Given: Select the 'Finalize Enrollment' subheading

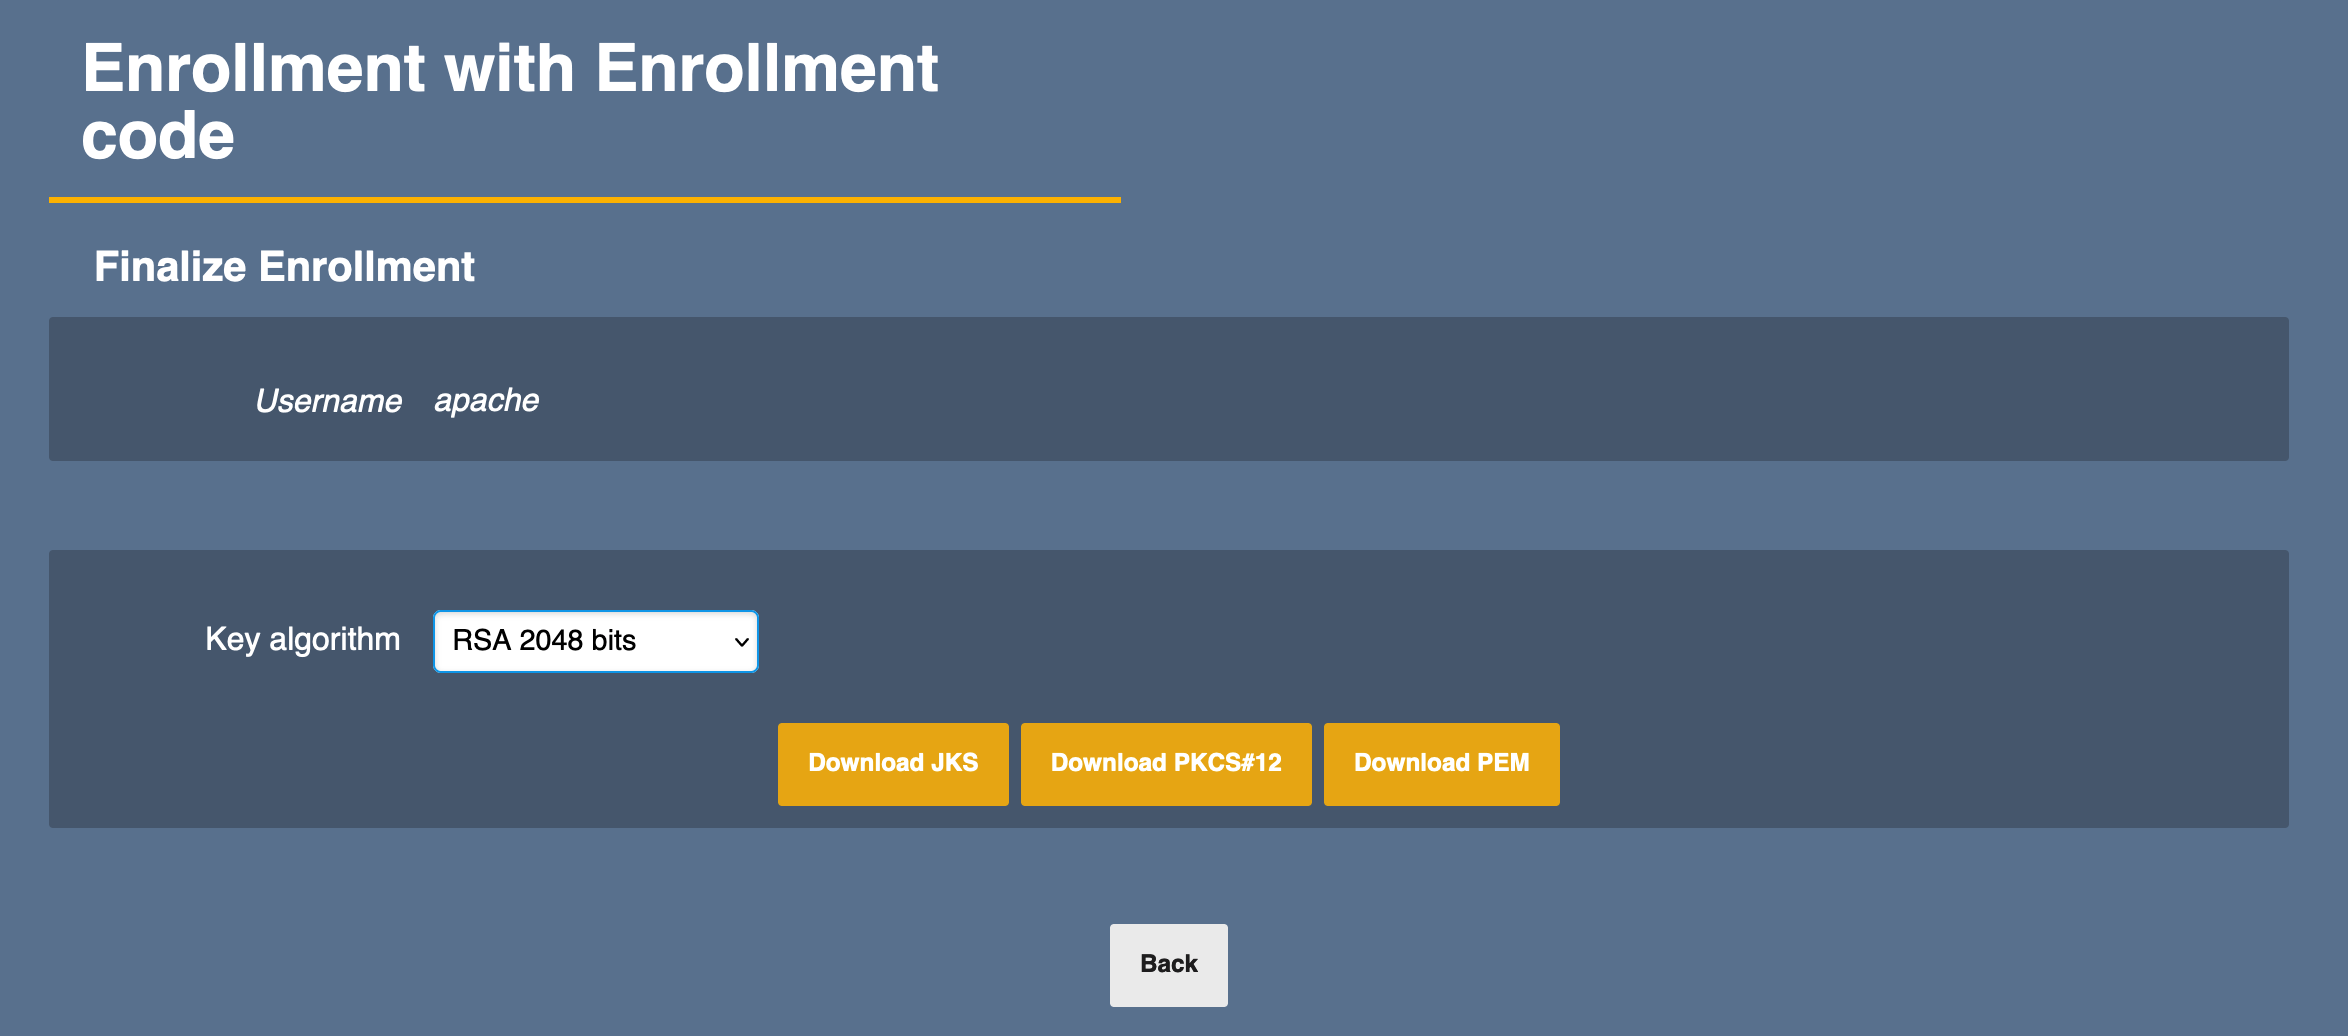Looking at the screenshot, I should click(x=284, y=267).
